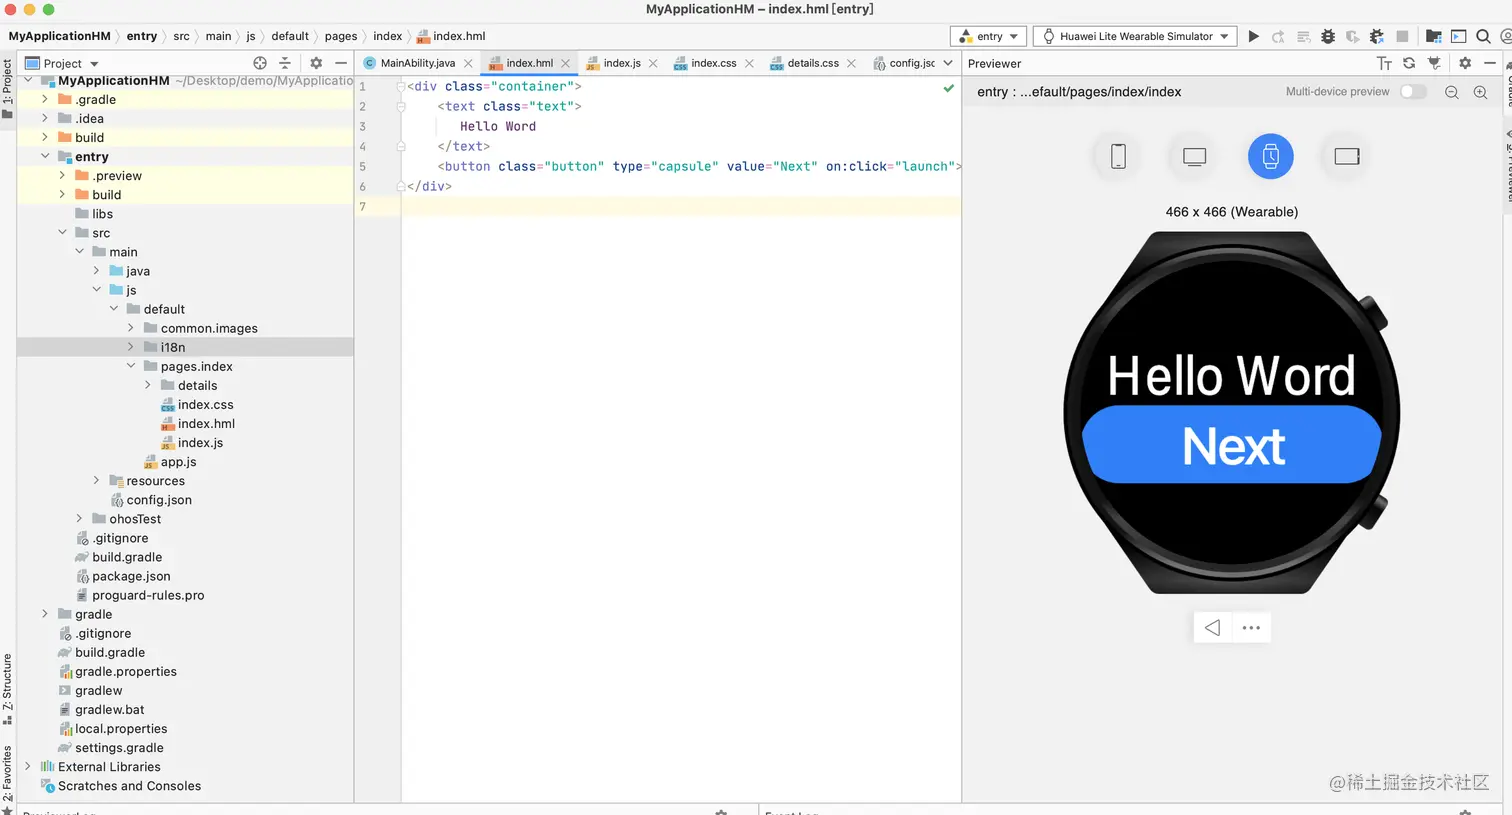Click on editor line 7
This screenshot has width=1512, height=815.
pyautogui.click(x=680, y=206)
